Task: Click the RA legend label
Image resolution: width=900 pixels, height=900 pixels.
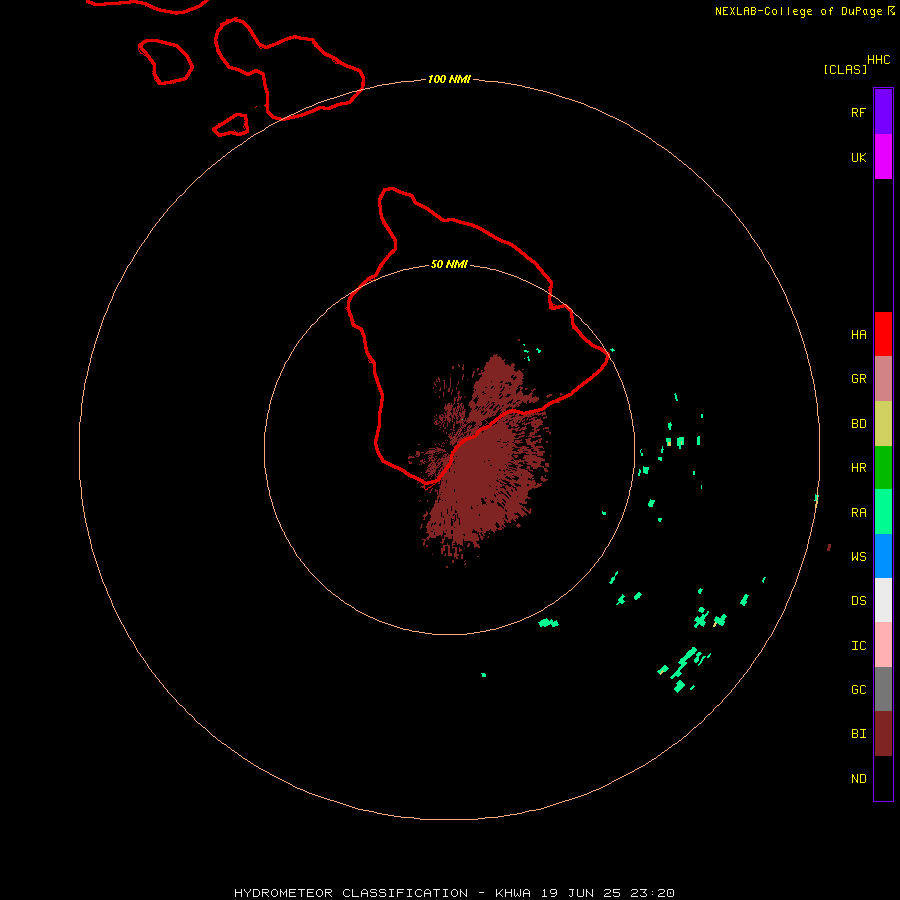Action: tap(858, 513)
